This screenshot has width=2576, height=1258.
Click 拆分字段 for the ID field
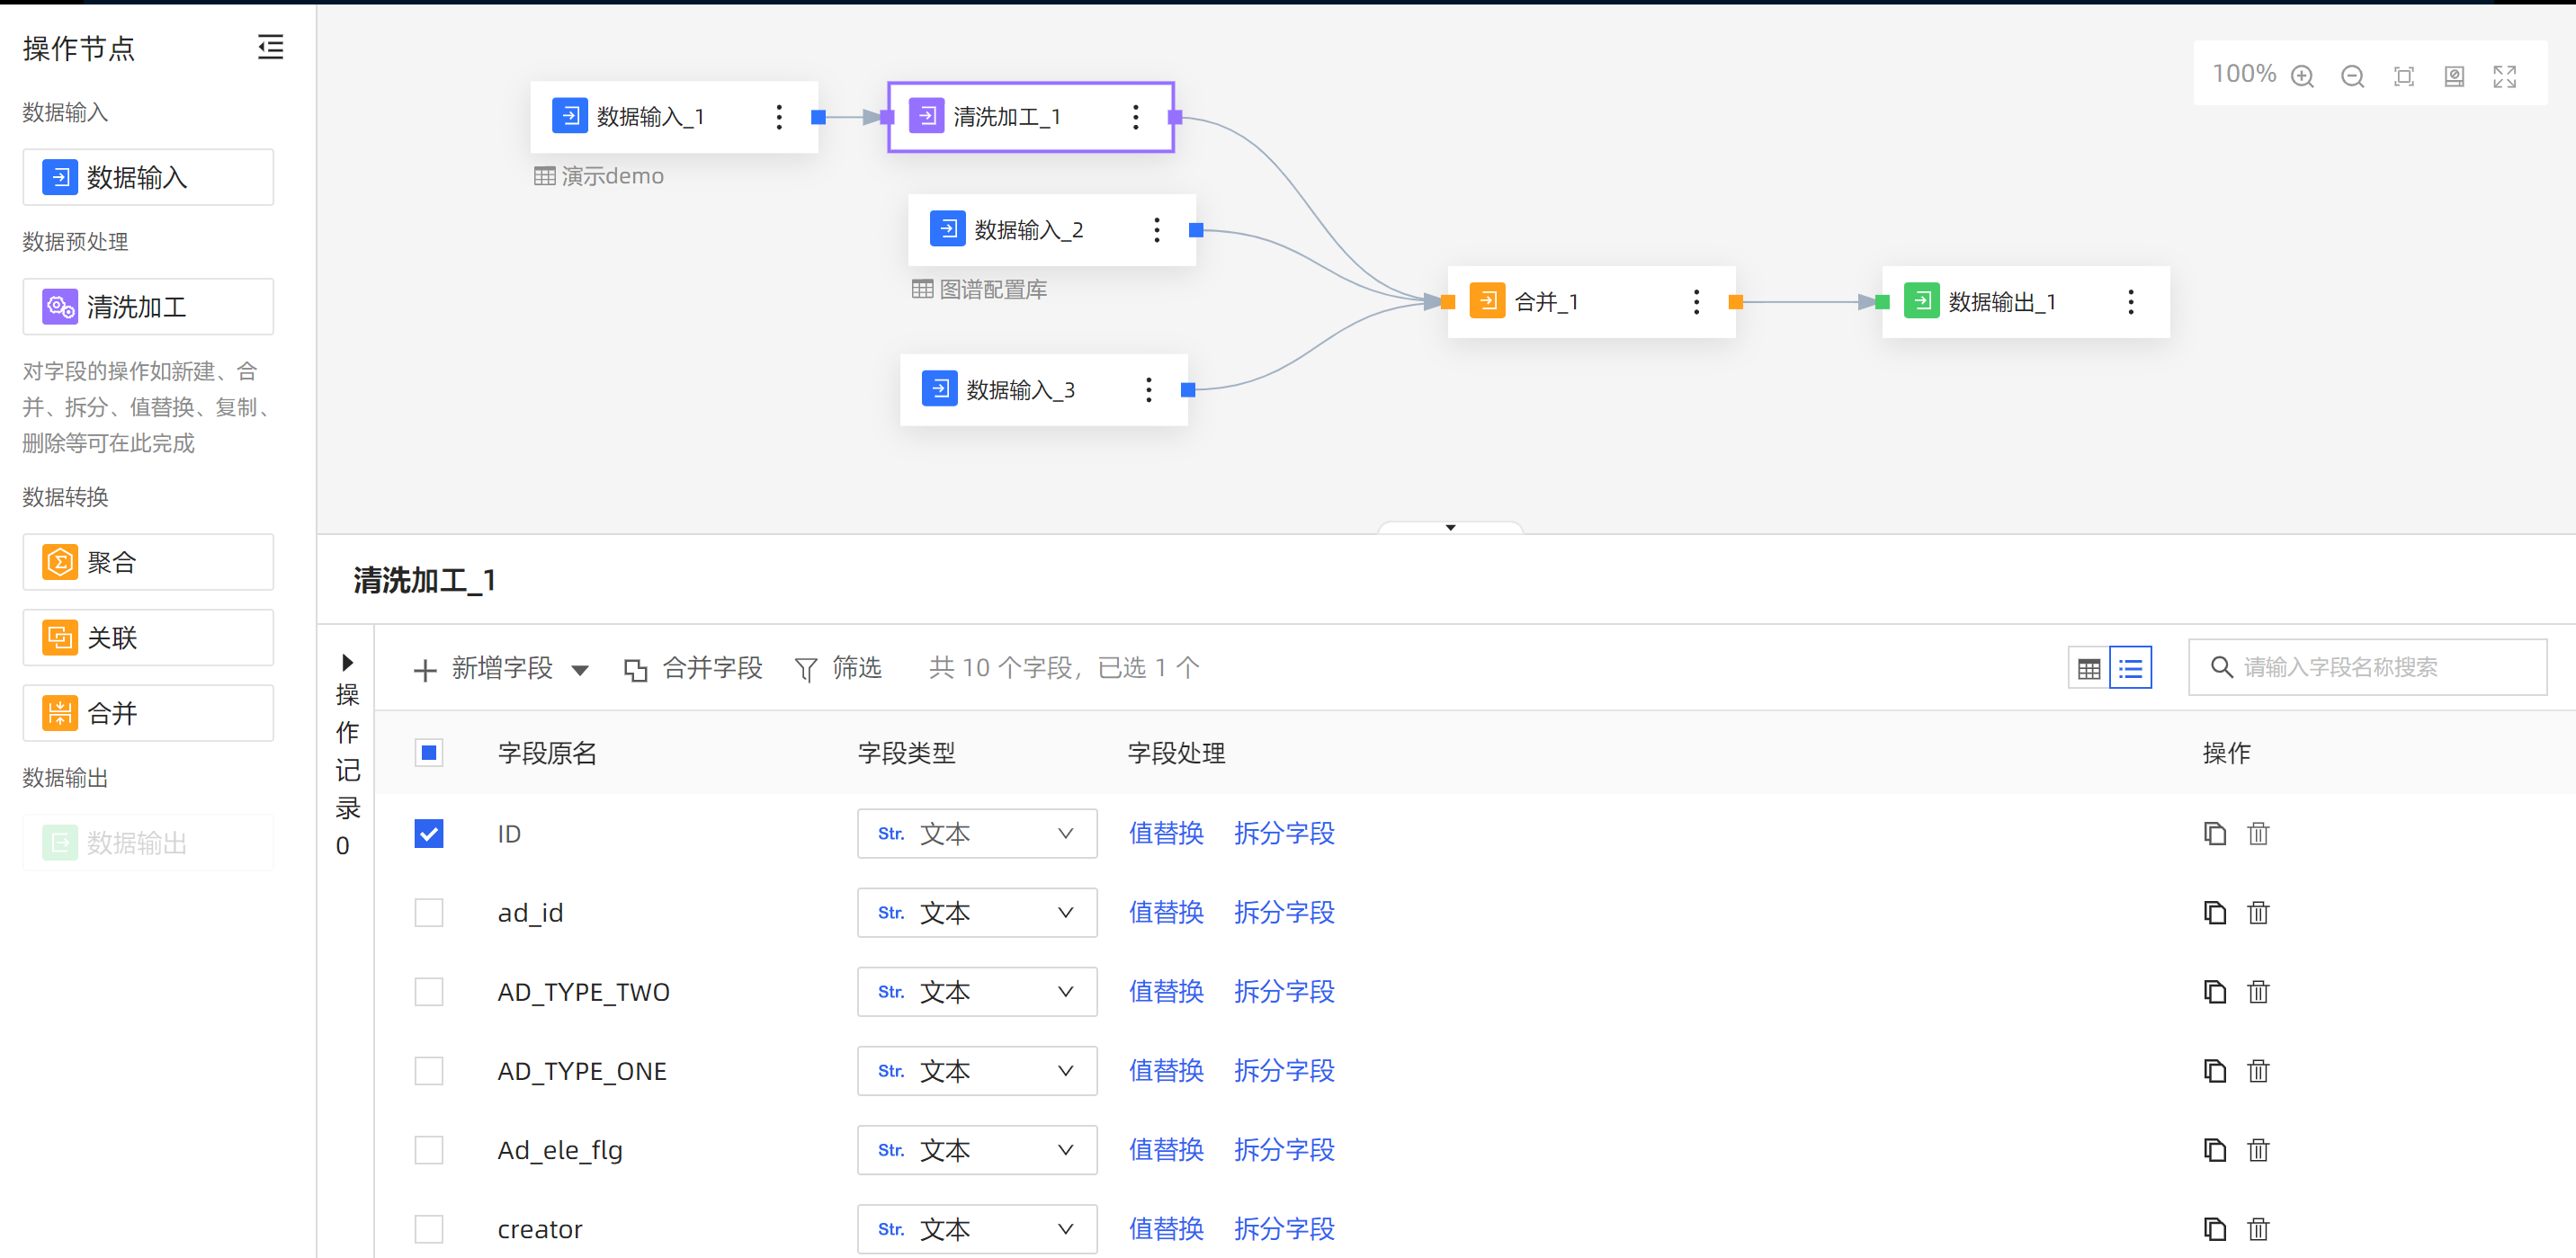(x=1284, y=833)
